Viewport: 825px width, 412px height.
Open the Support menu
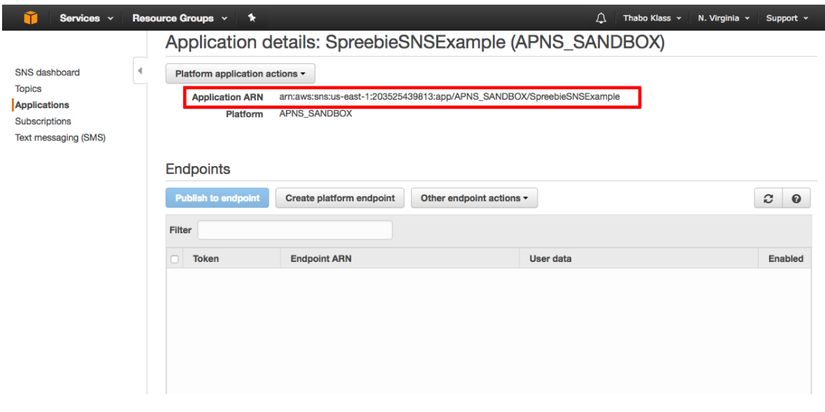click(787, 18)
